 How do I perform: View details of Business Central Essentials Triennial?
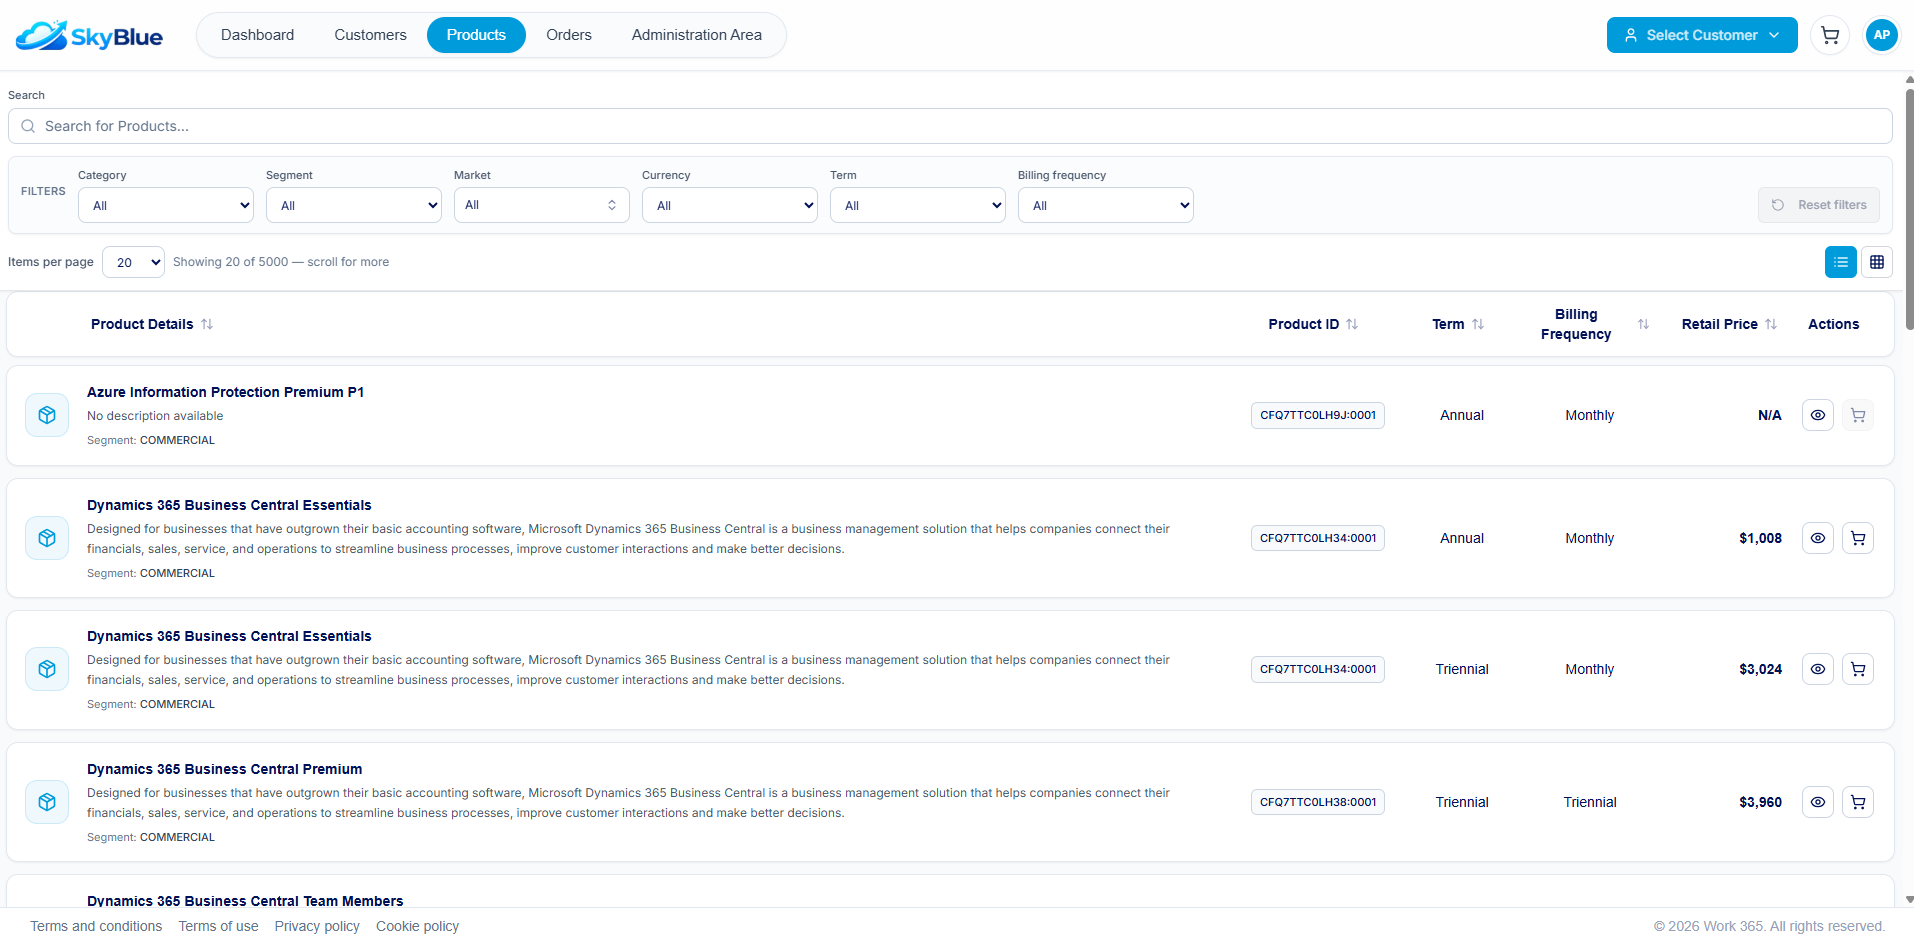pyautogui.click(x=1817, y=669)
